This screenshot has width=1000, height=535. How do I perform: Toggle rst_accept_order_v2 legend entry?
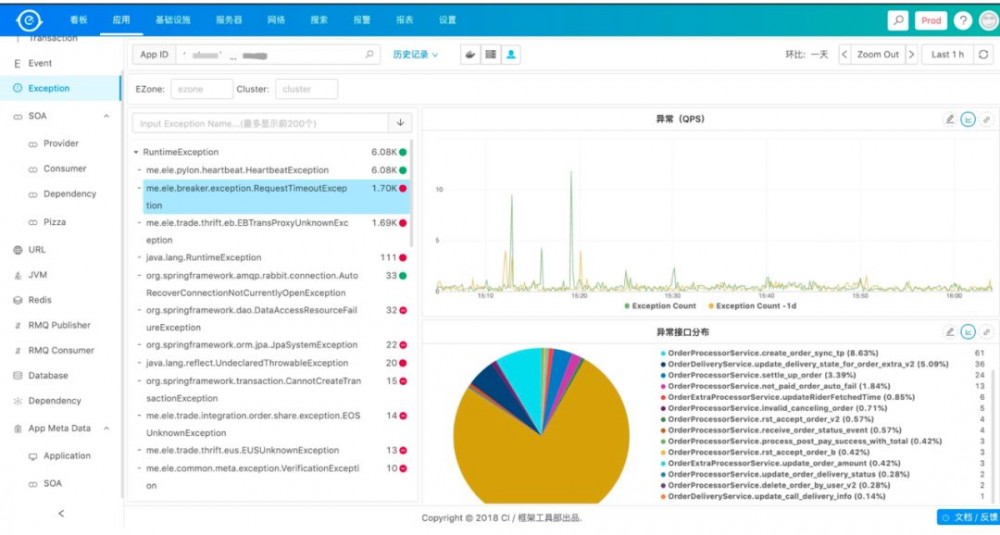pos(767,419)
